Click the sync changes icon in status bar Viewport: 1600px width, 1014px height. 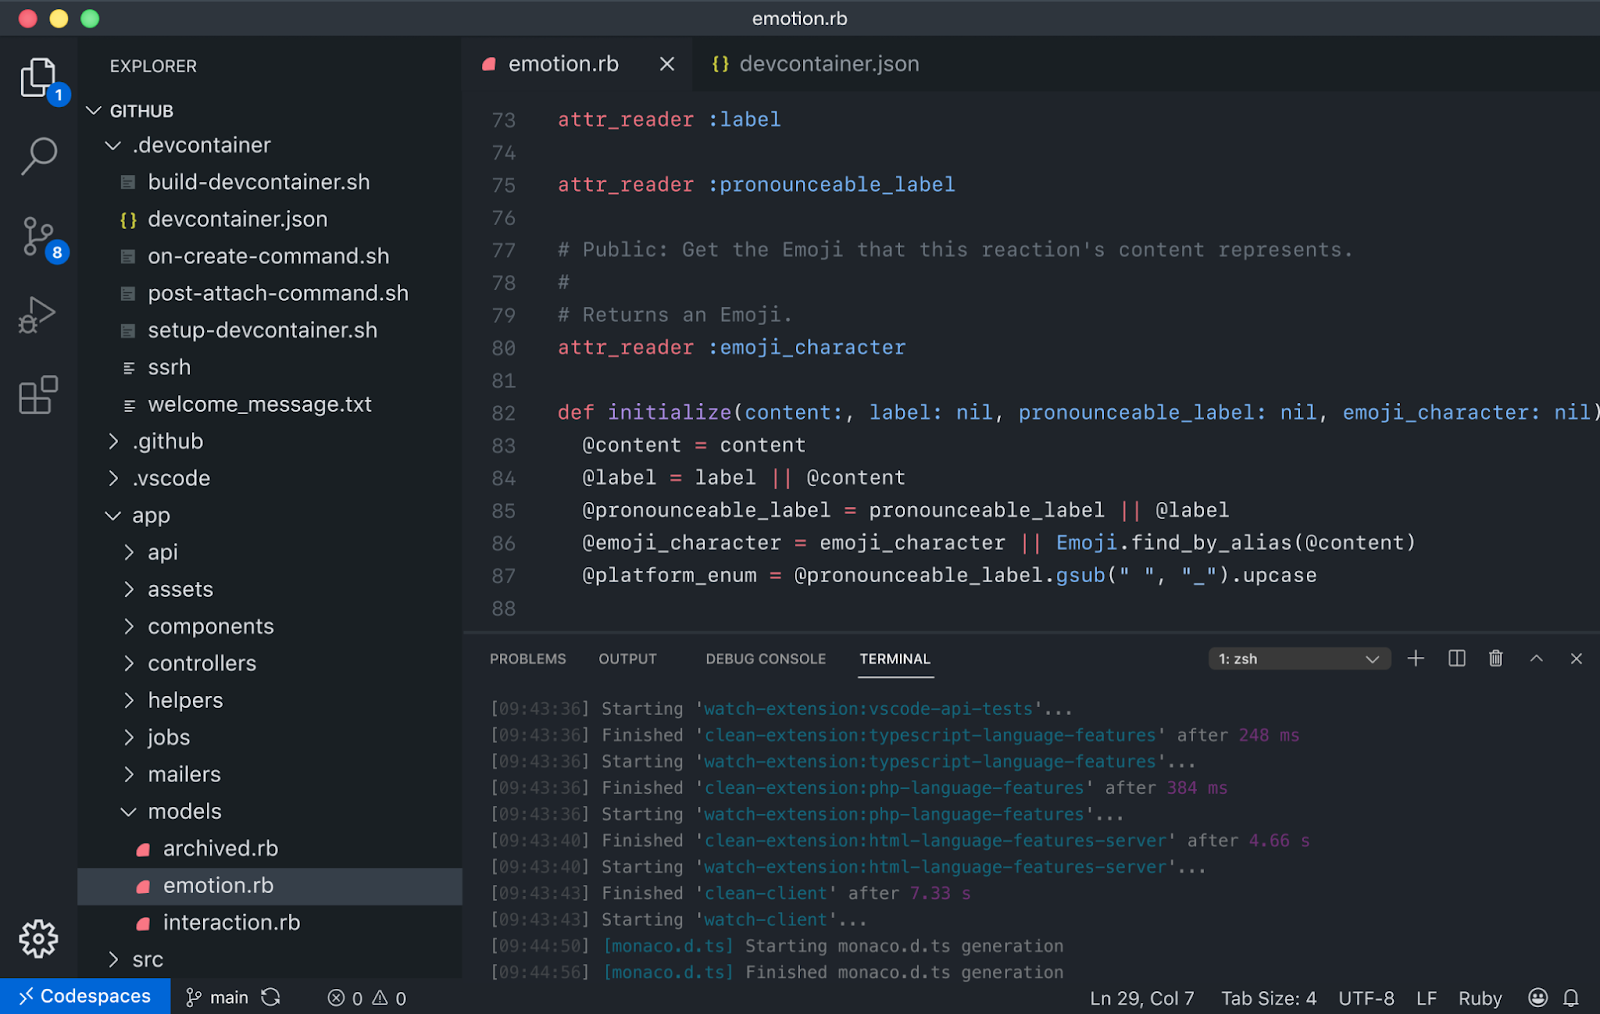(x=271, y=997)
